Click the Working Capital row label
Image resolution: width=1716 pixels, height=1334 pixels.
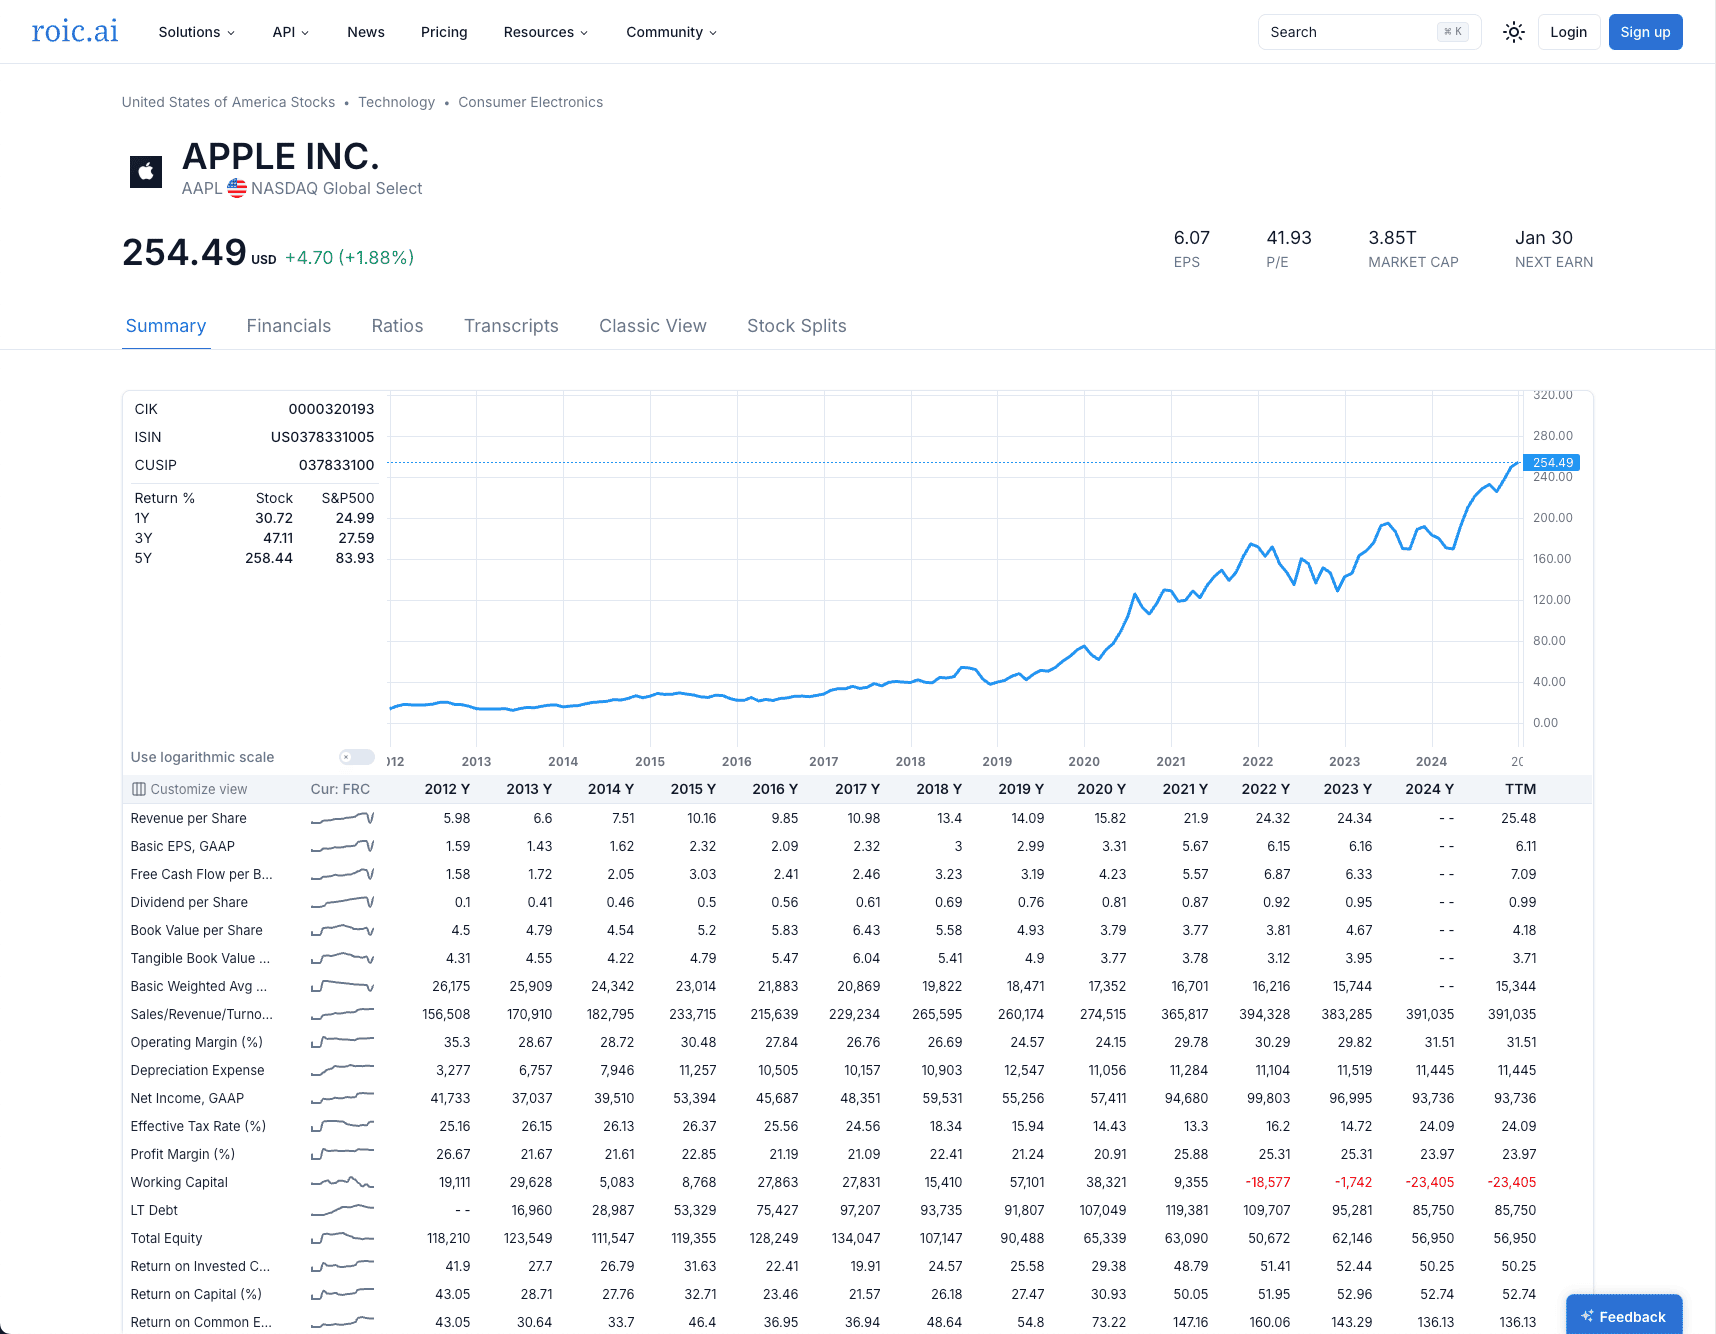(x=179, y=1182)
